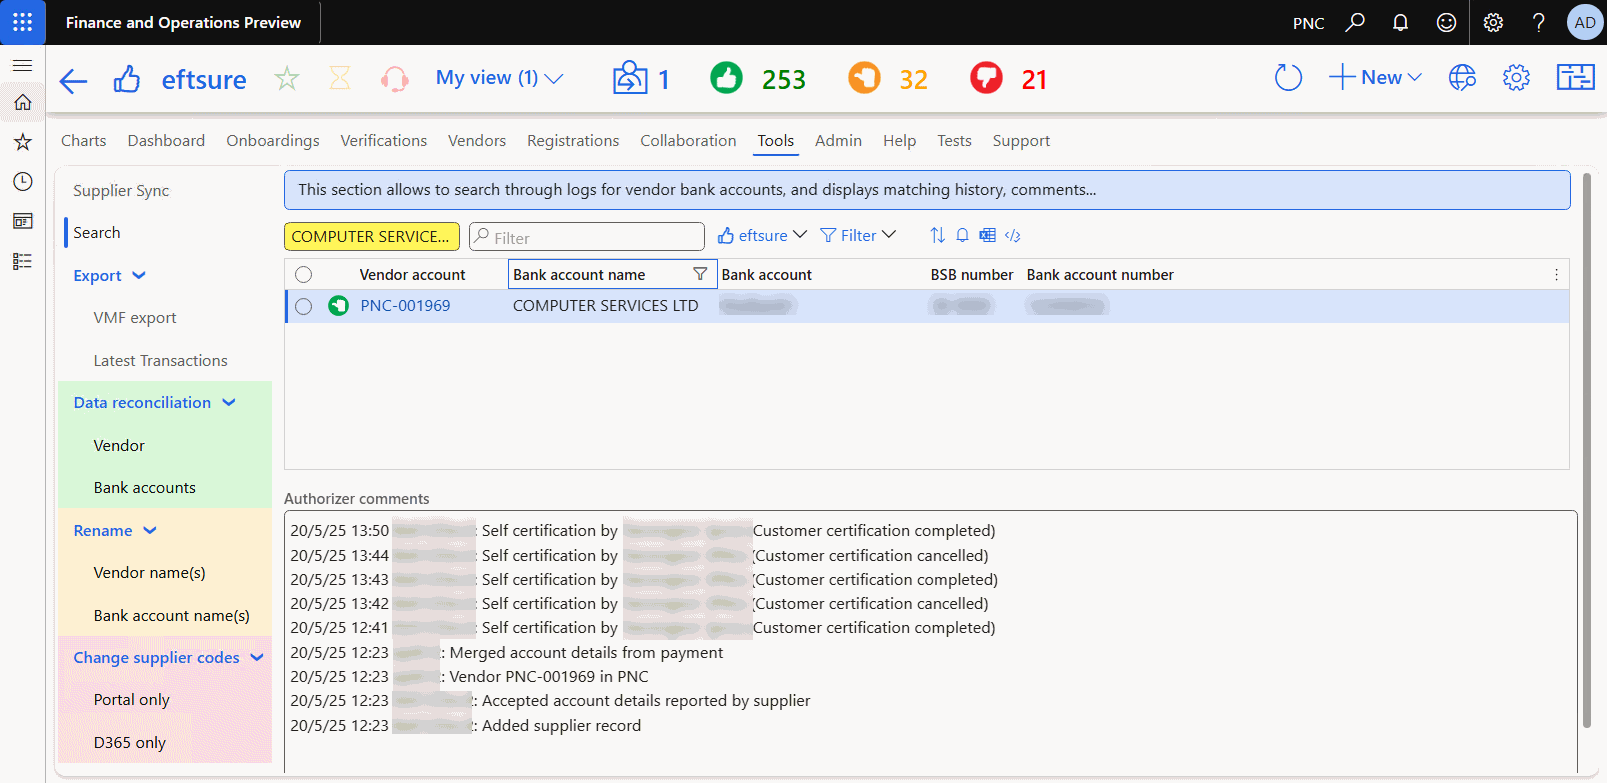Click the bell icon in the grid toolbar

click(962, 235)
